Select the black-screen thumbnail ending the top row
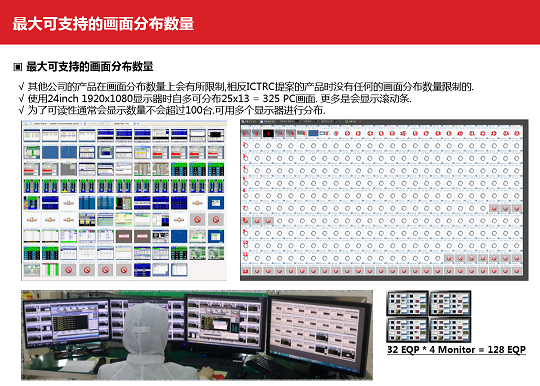Viewport: 540px width, 386px height. (216, 135)
